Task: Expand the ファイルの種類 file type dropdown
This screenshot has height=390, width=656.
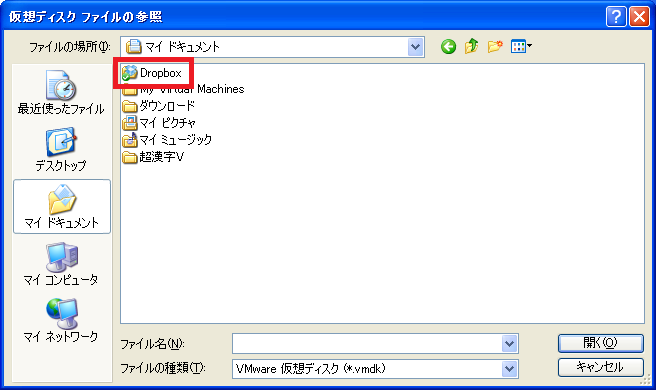Action: click(510, 369)
